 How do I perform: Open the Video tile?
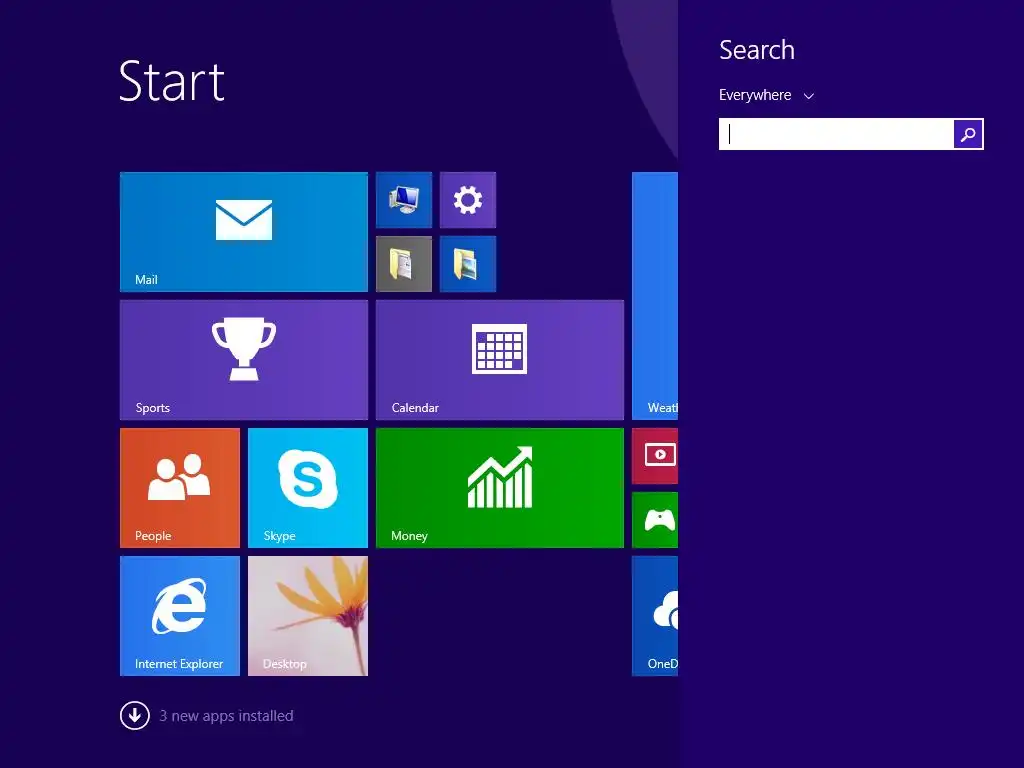point(655,456)
